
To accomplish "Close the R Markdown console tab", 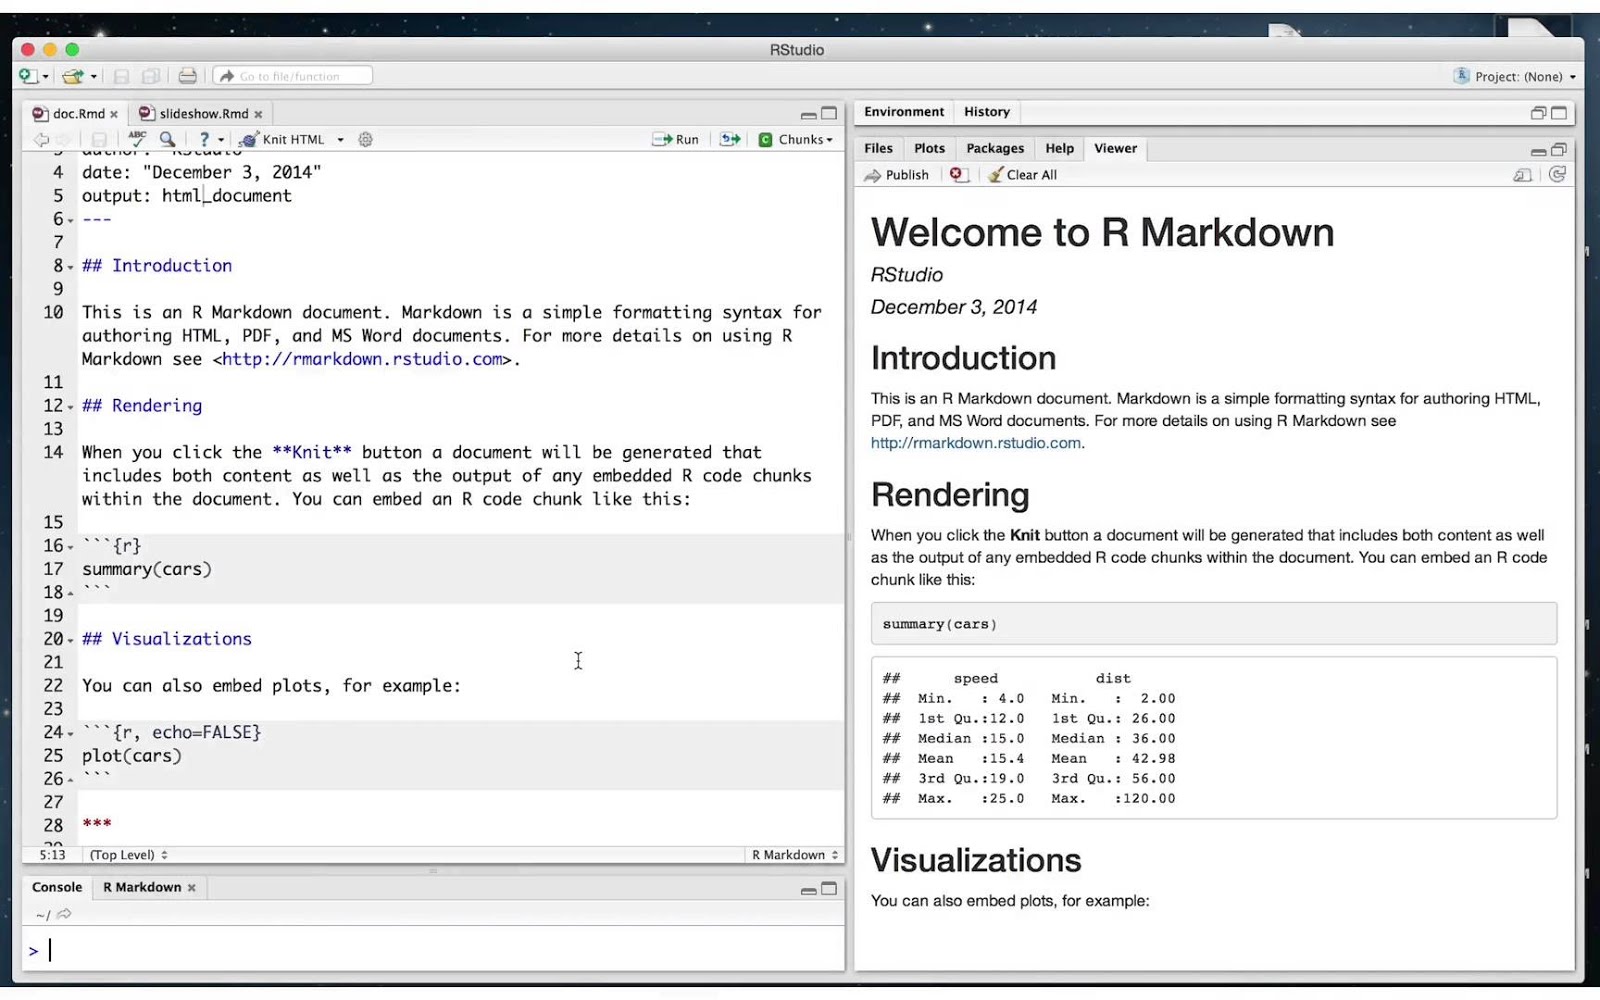I will coord(192,887).
